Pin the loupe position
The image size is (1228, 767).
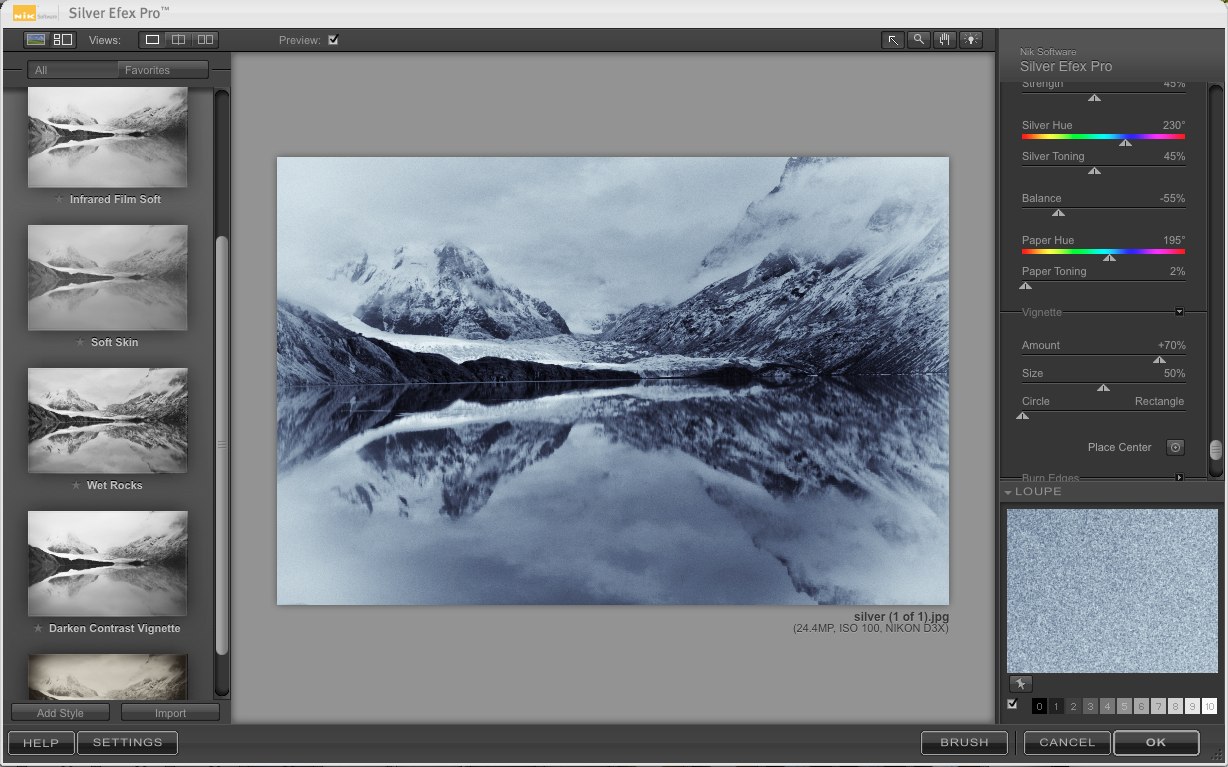1020,684
